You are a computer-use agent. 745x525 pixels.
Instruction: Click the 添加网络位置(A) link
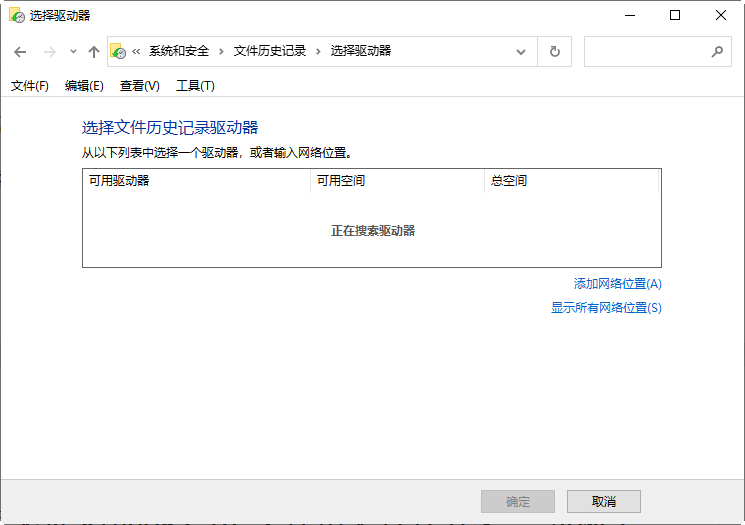617,284
